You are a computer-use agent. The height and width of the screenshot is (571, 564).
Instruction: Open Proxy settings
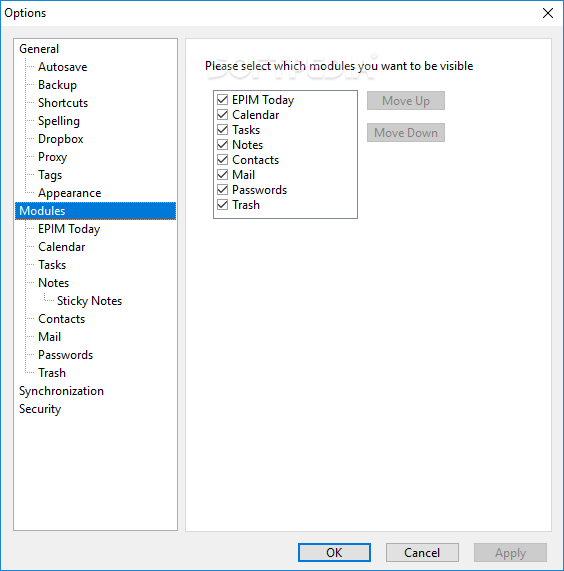(53, 157)
